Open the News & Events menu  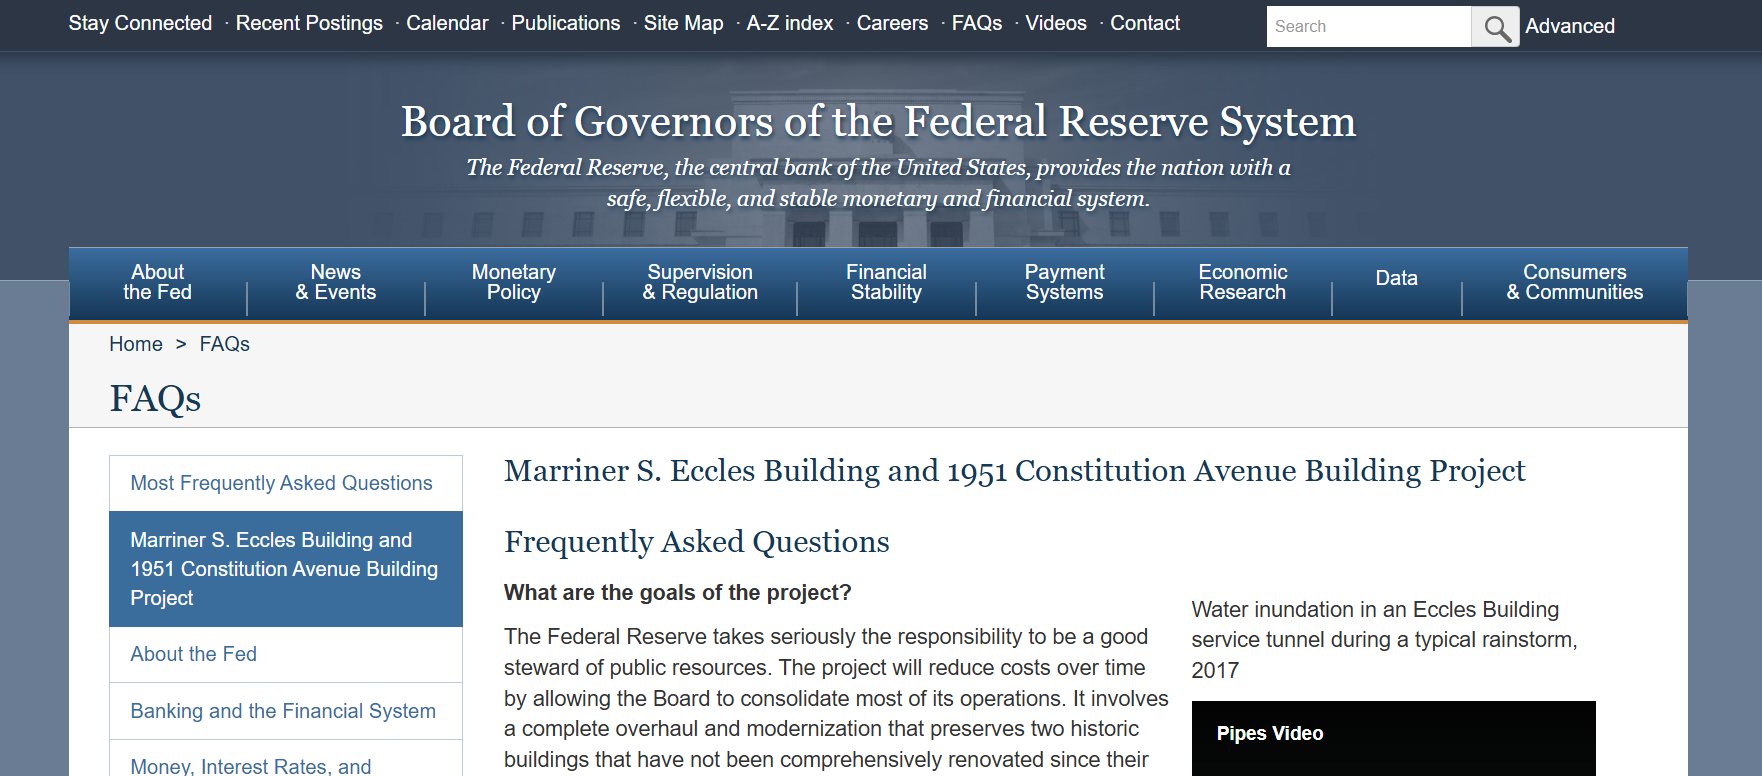335,283
